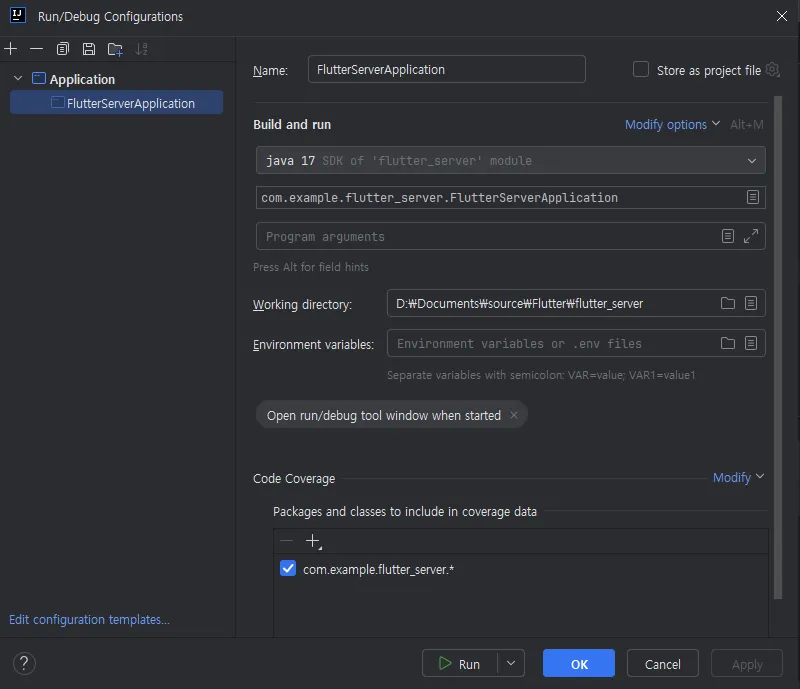Expand the Program arguments field
This screenshot has width=800, height=689.
pyautogui.click(x=751, y=236)
